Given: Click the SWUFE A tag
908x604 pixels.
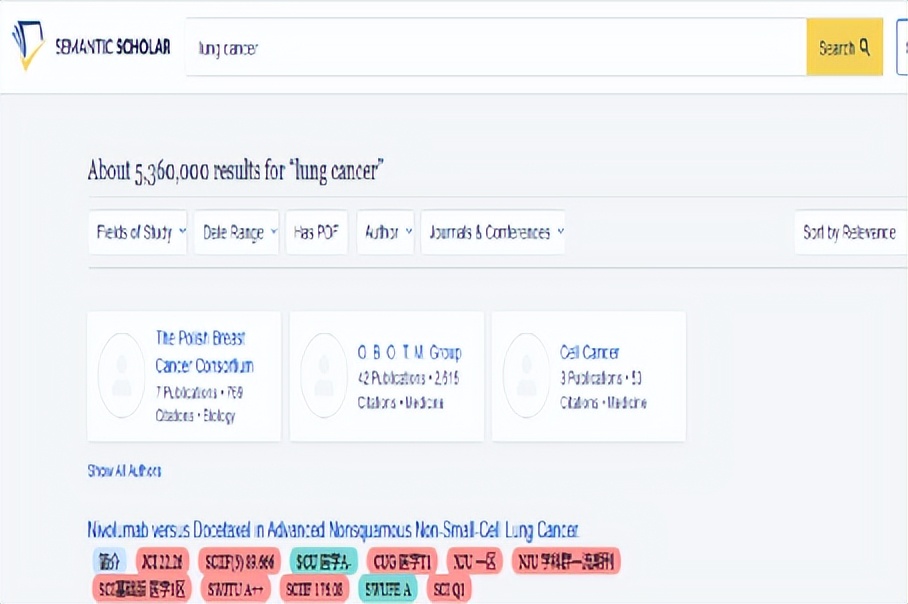Looking at the screenshot, I should pos(388,589).
